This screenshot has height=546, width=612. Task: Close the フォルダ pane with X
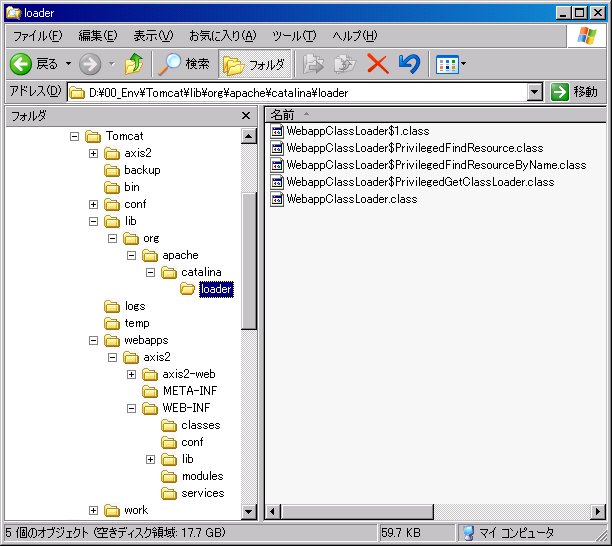[246, 116]
